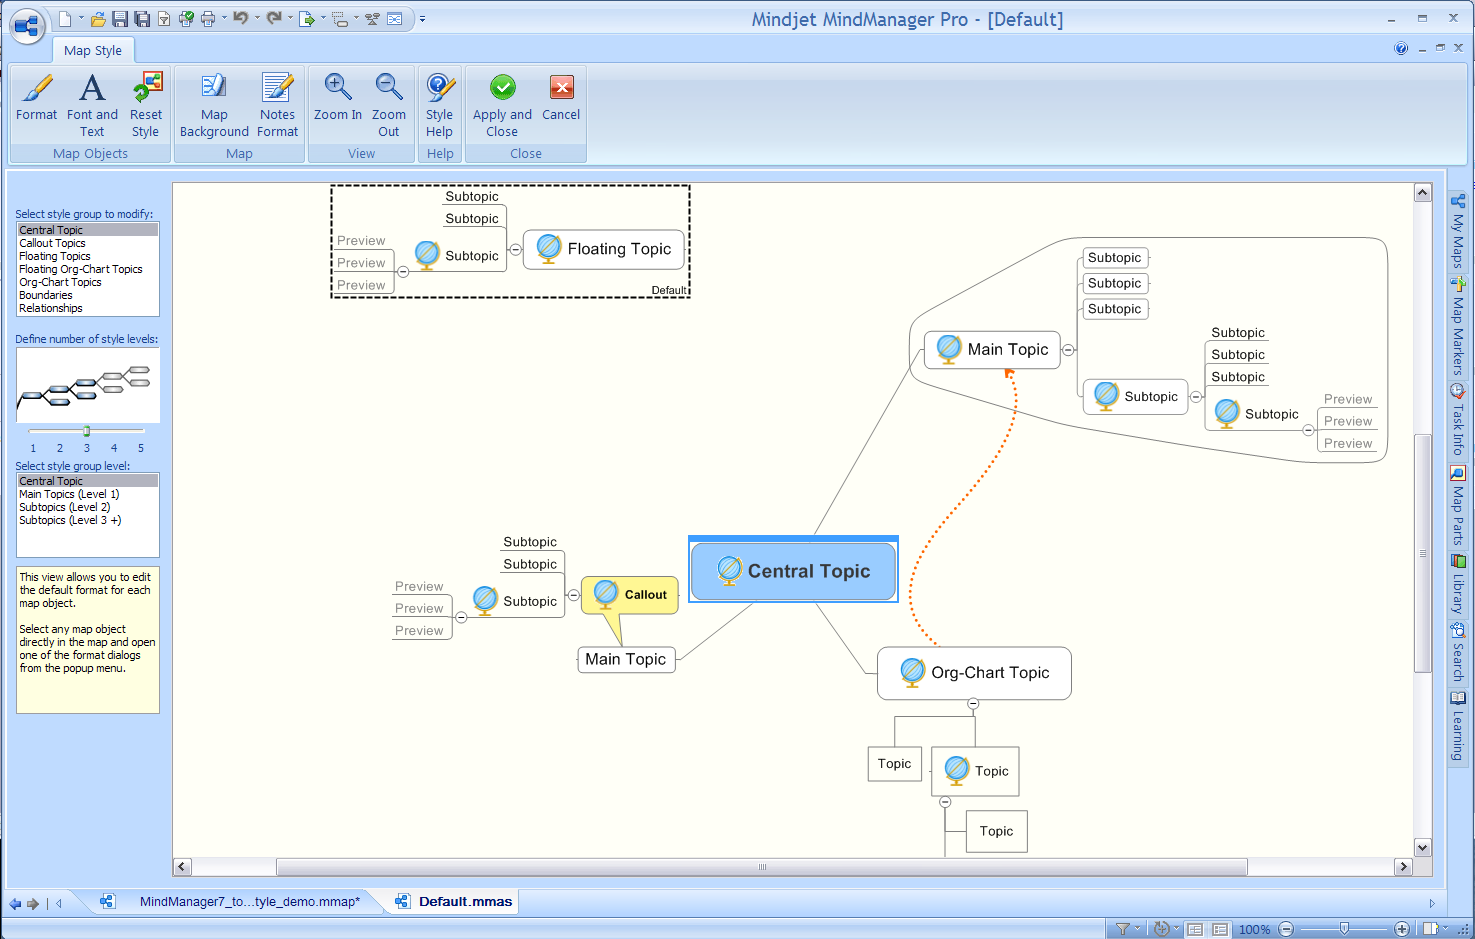Choose Relationships in style group list

coord(51,308)
